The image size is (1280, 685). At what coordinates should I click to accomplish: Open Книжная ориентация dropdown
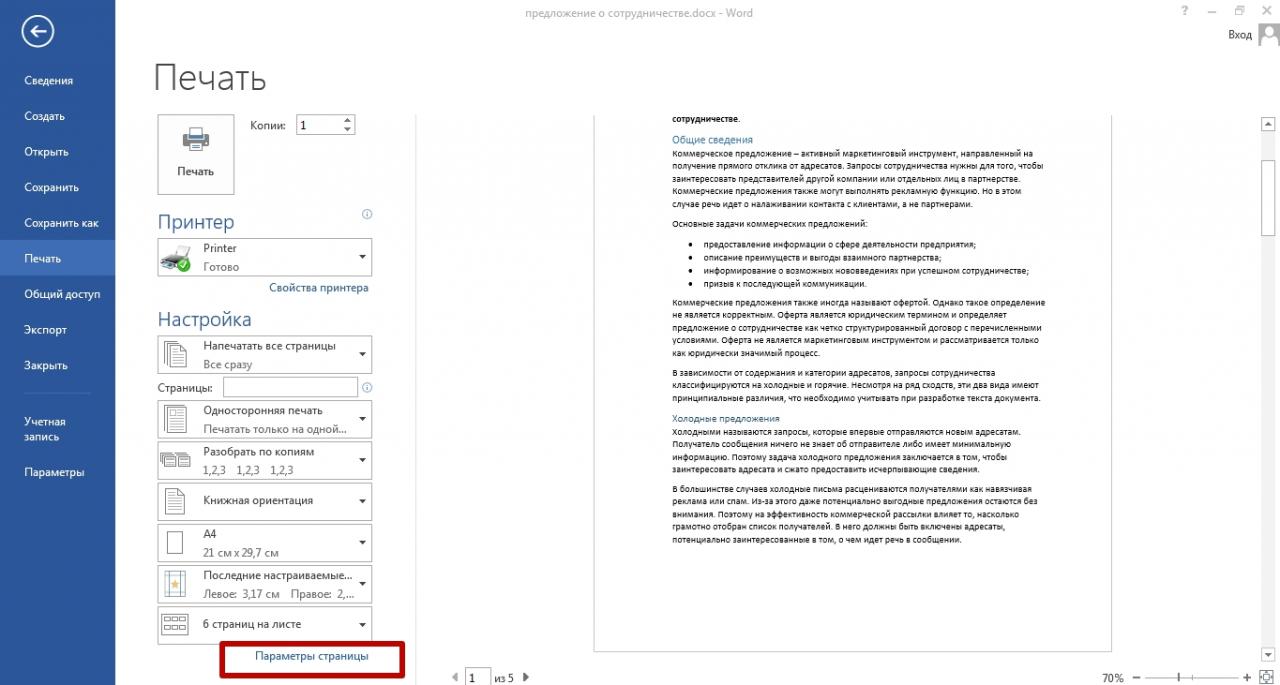pos(264,501)
